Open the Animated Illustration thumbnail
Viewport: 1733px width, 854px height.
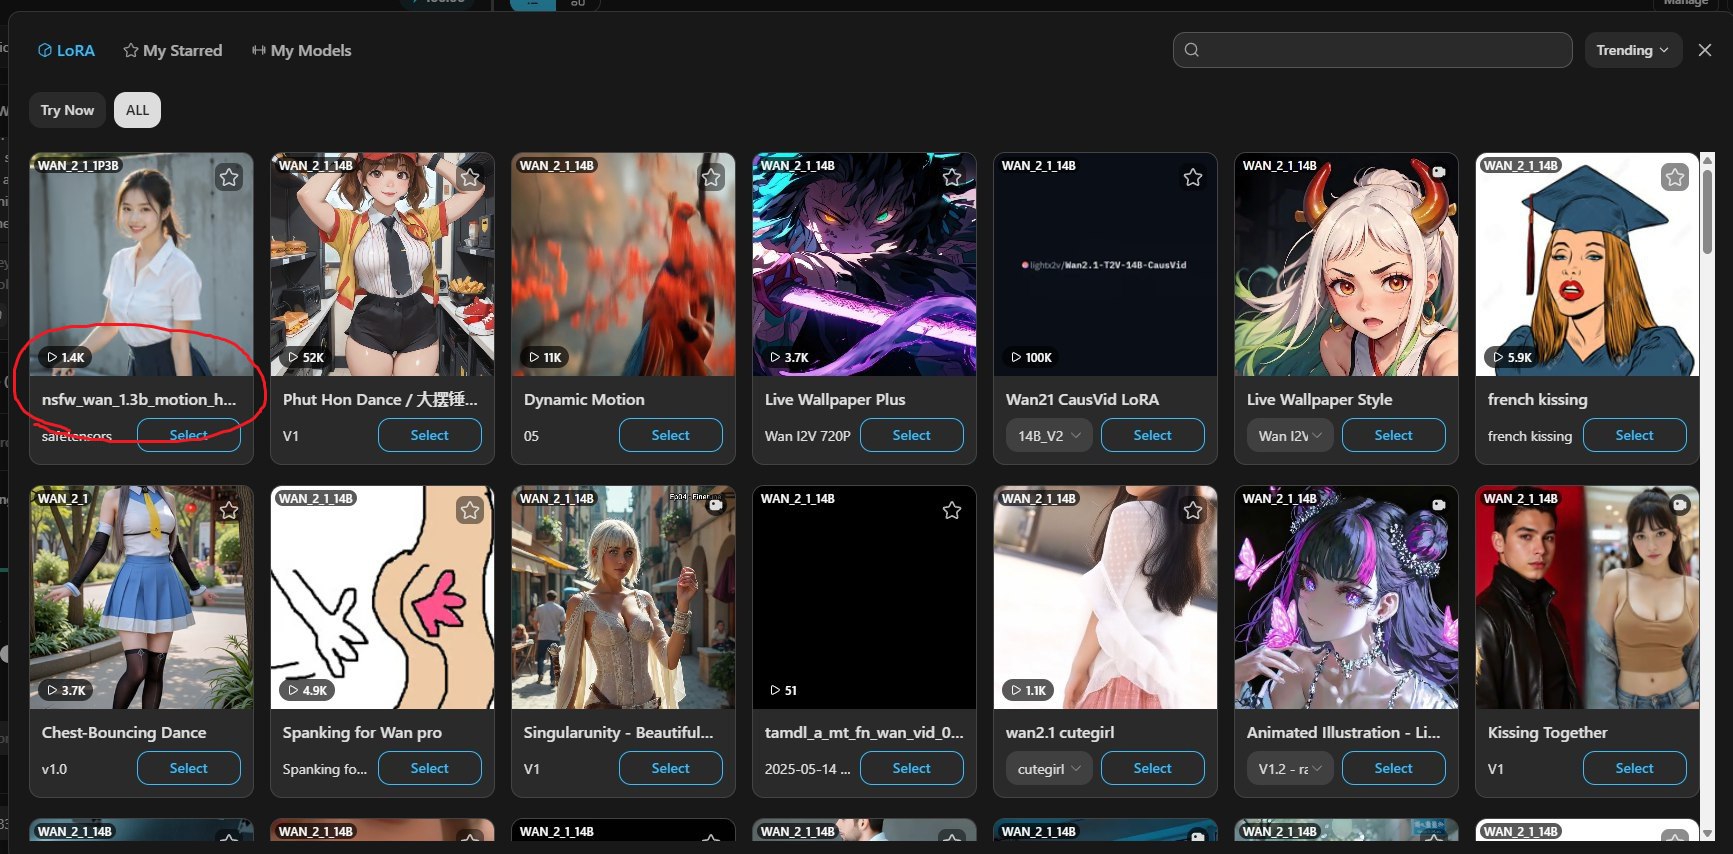(x=1346, y=598)
